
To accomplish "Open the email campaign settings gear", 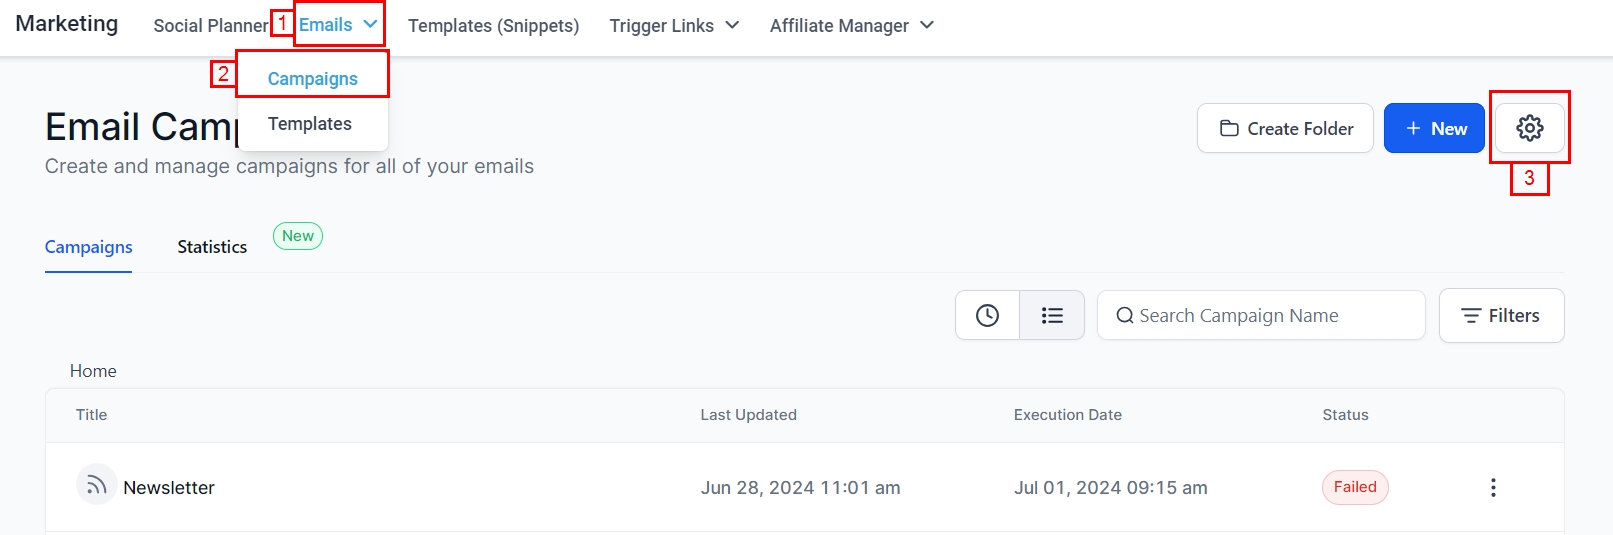I will 1529,128.
